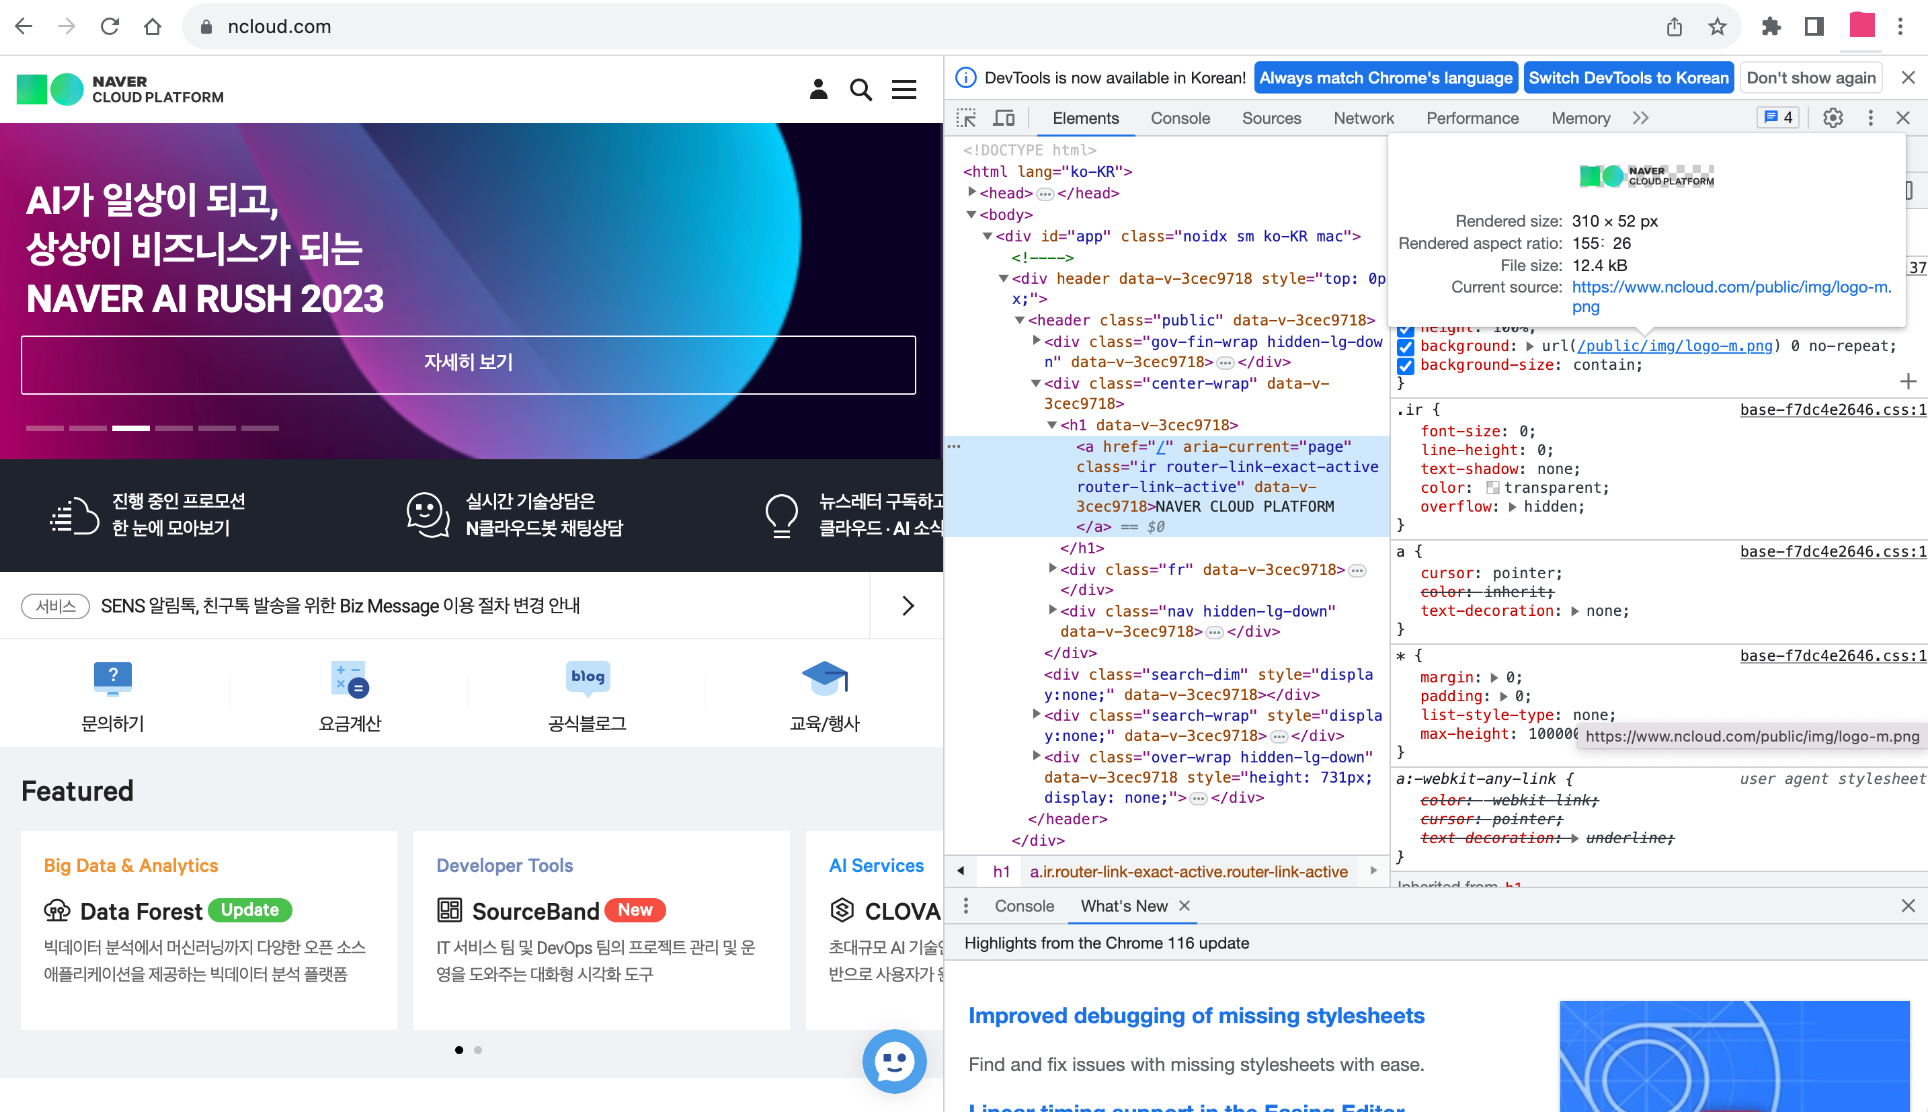1928x1112 pixels.
Task: Select the first banner slide indicator
Action: (45, 428)
